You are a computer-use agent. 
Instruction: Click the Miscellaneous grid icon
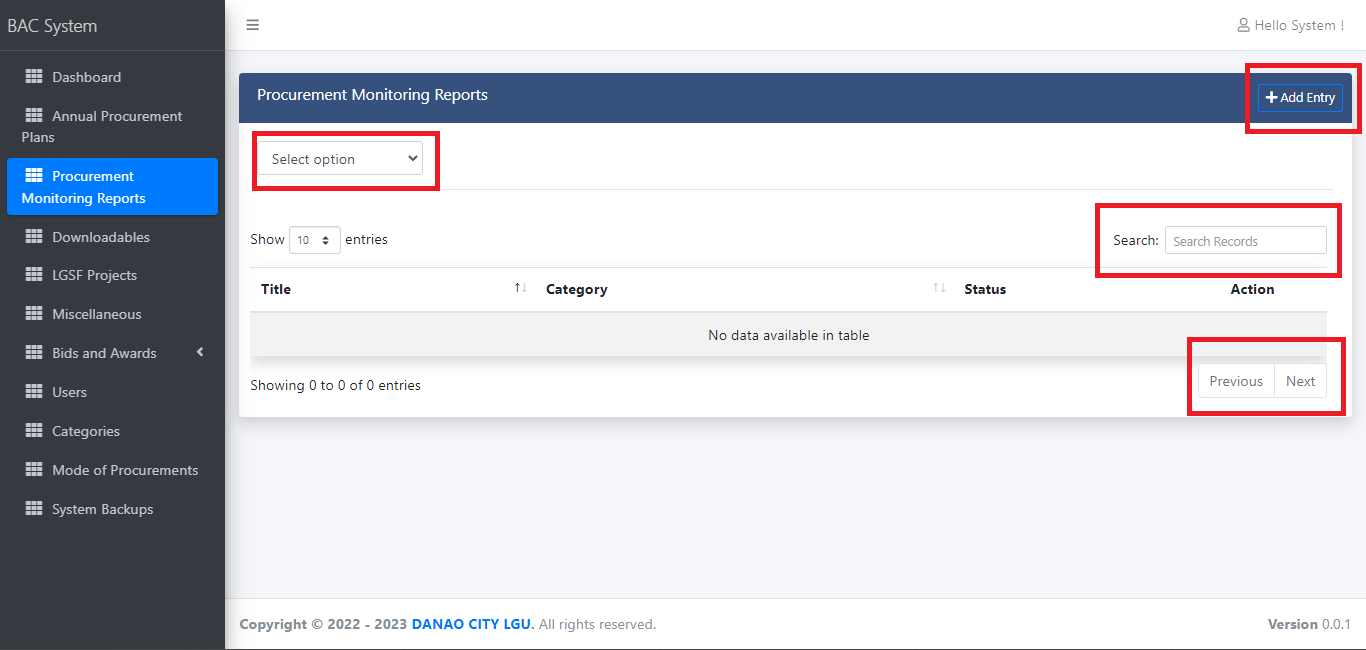[34, 314]
